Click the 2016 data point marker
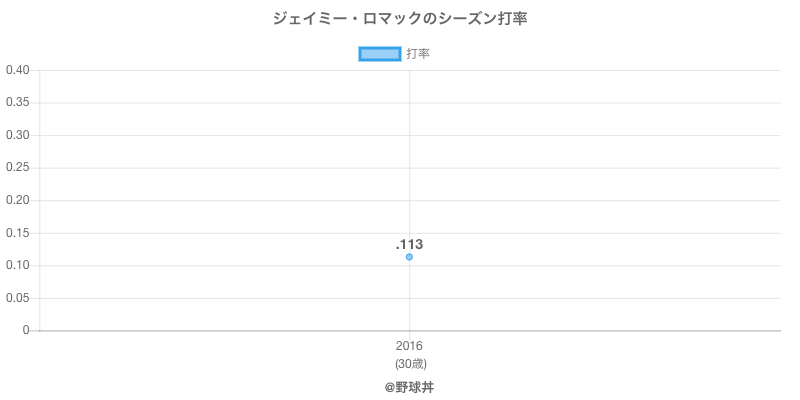Viewport: 800px width, 400px height. click(x=409, y=257)
